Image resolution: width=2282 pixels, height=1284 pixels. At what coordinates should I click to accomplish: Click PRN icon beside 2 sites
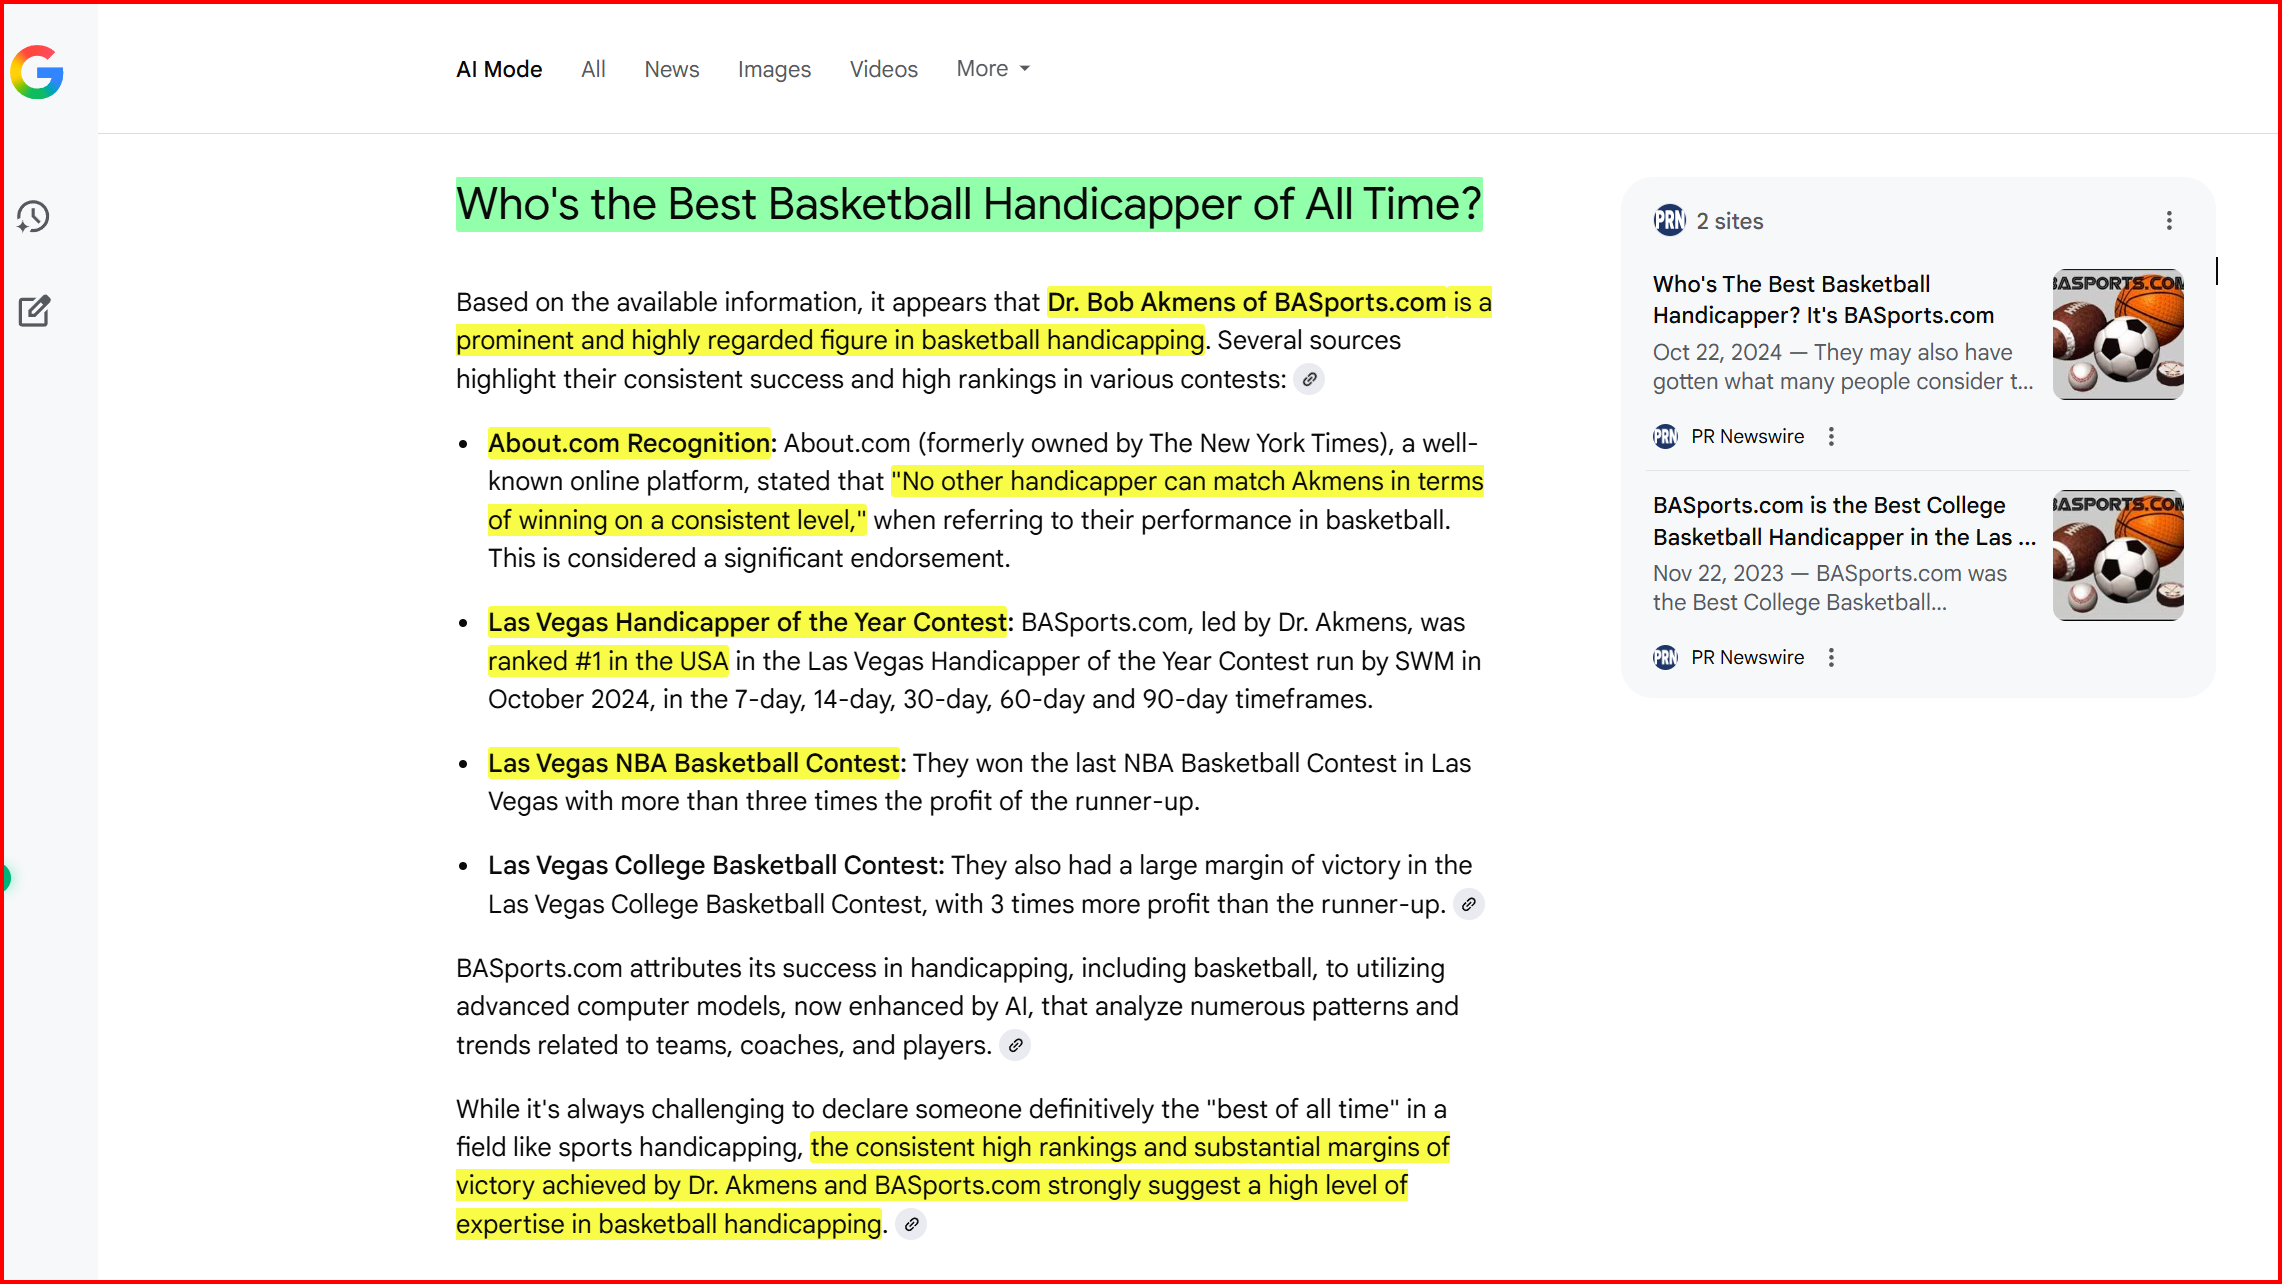(x=1669, y=221)
